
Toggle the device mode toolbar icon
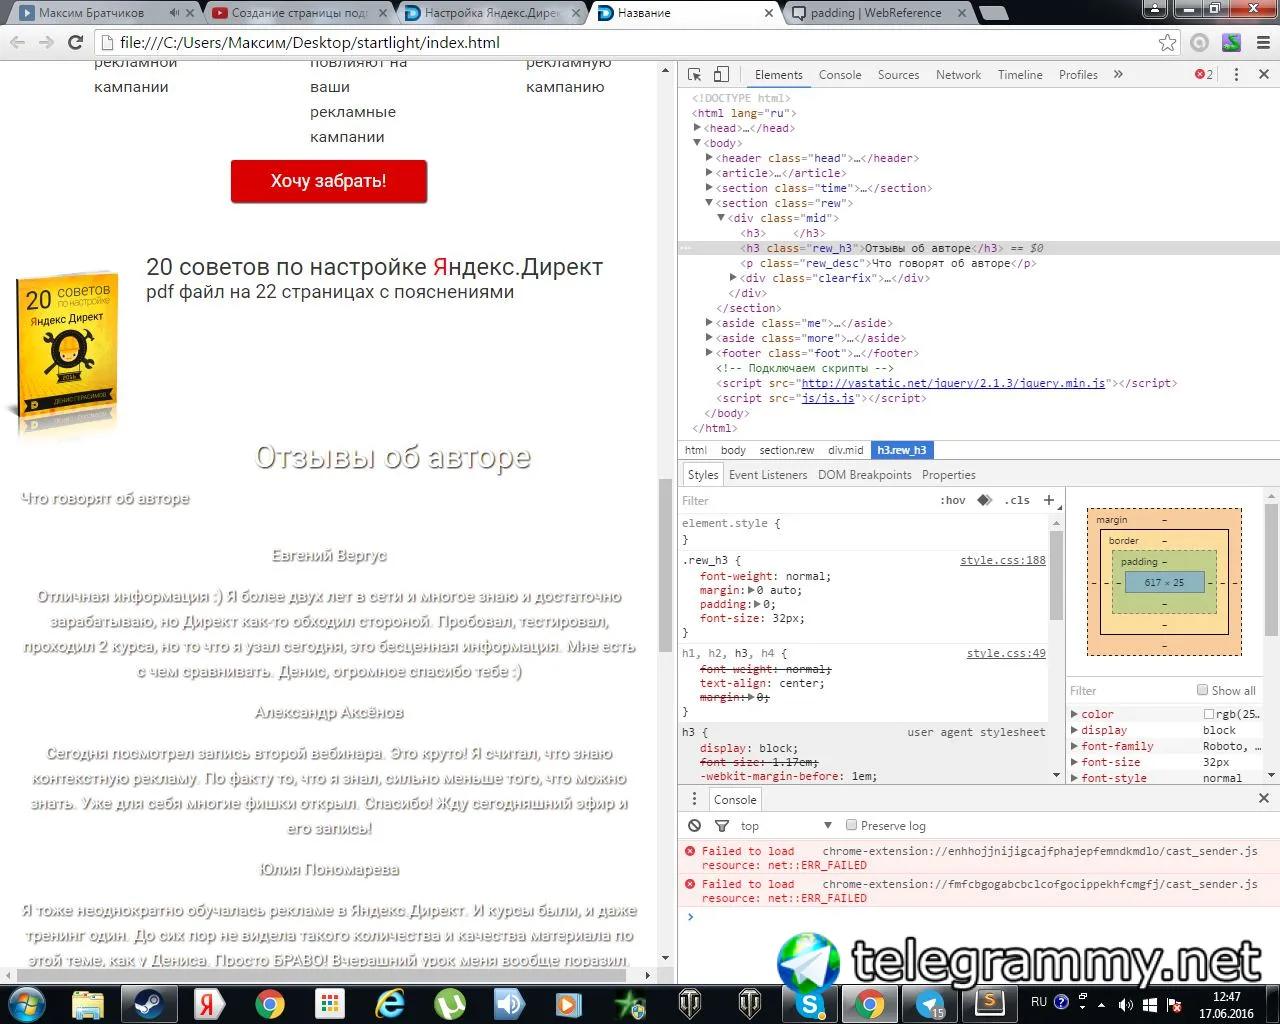pos(721,75)
